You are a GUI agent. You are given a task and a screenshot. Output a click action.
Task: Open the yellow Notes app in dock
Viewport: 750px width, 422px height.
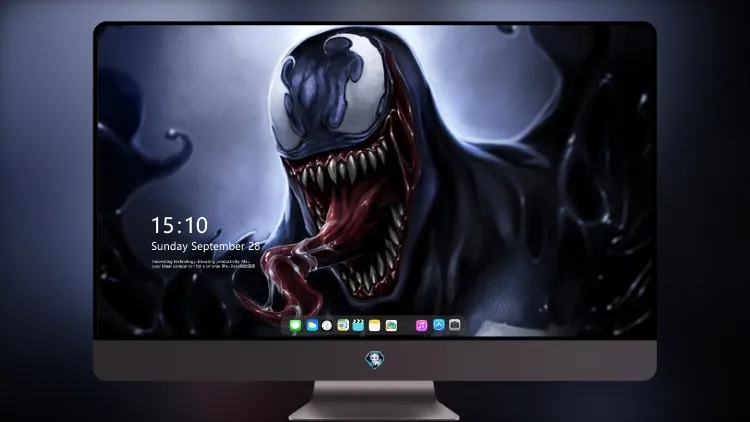(375, 325)
